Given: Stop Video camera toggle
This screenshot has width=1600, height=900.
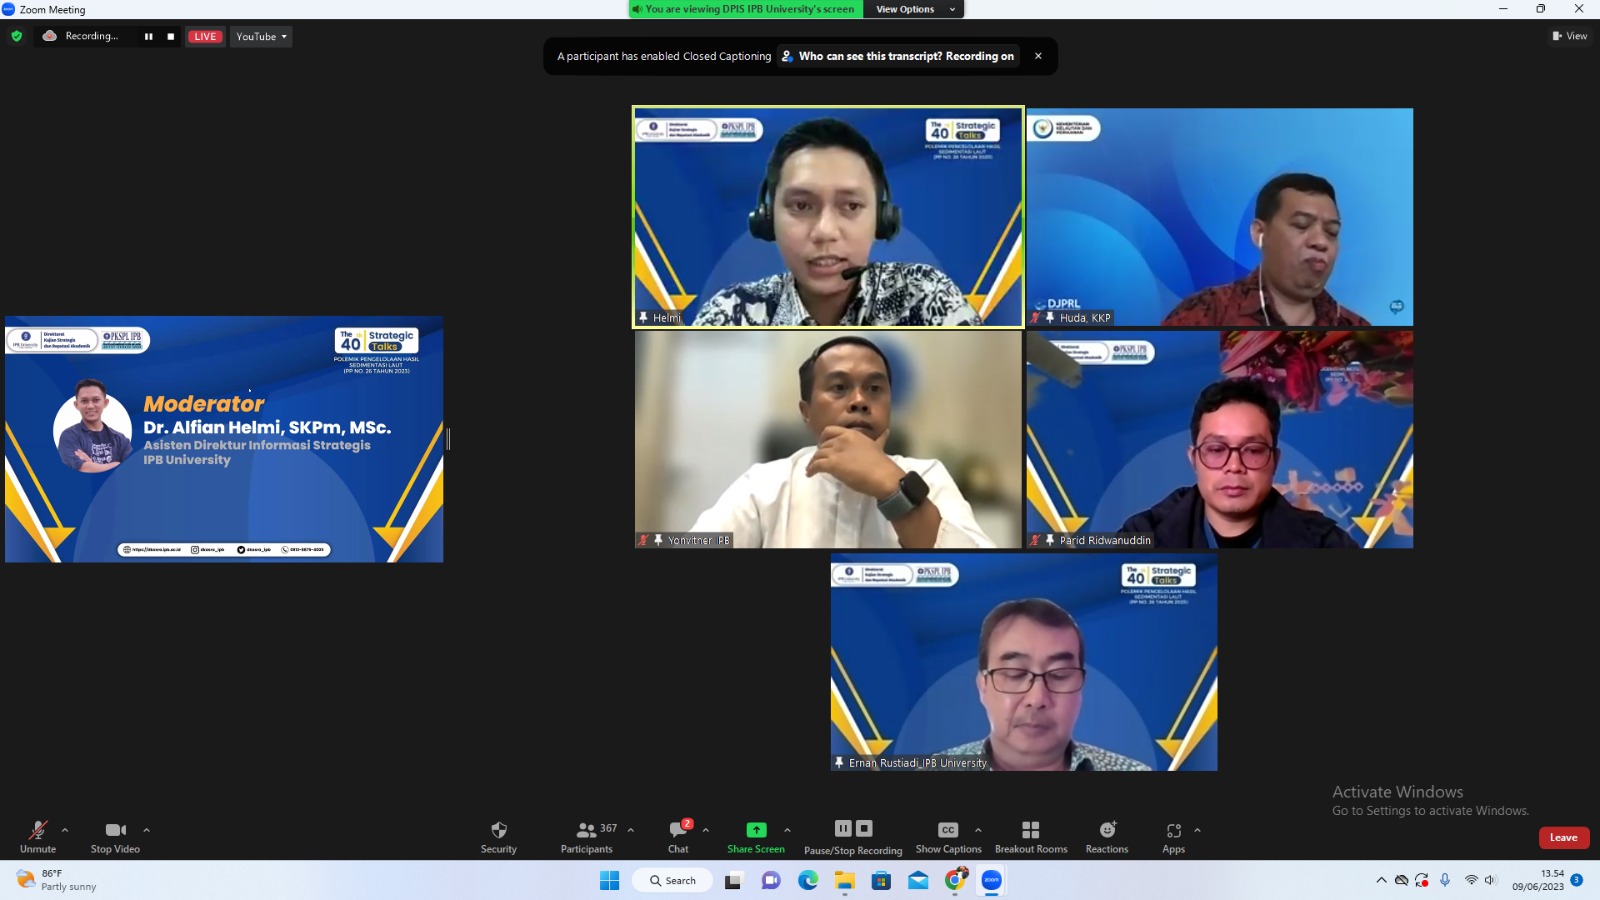Looking at the screenshot, I should click(x=115, y=830).
